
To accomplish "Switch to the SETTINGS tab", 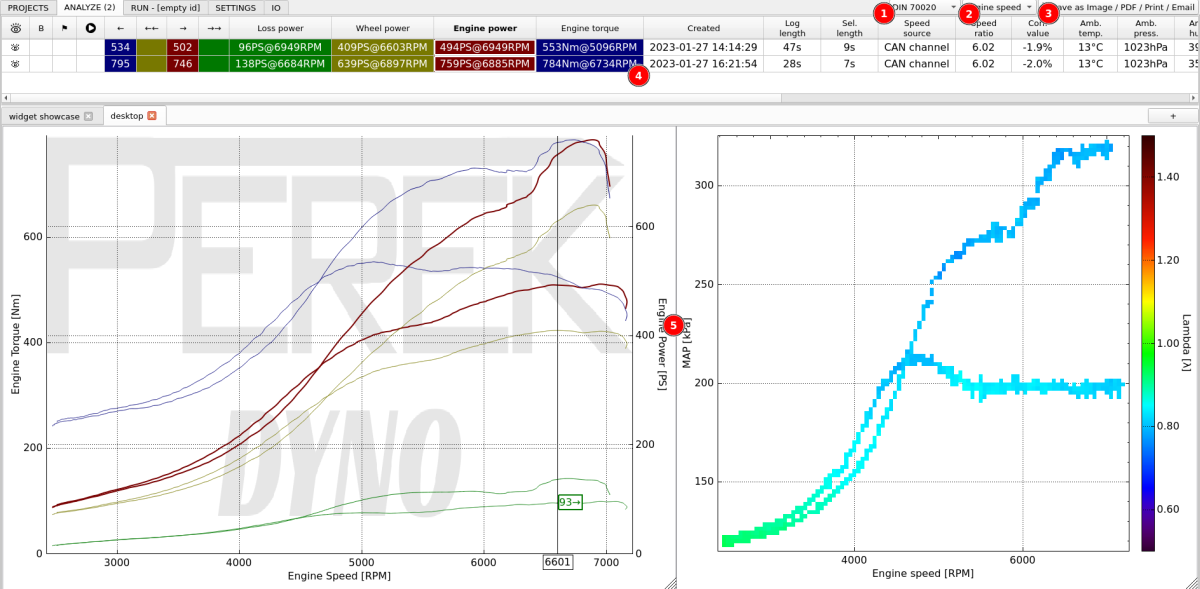I will [x=236, y=7].
